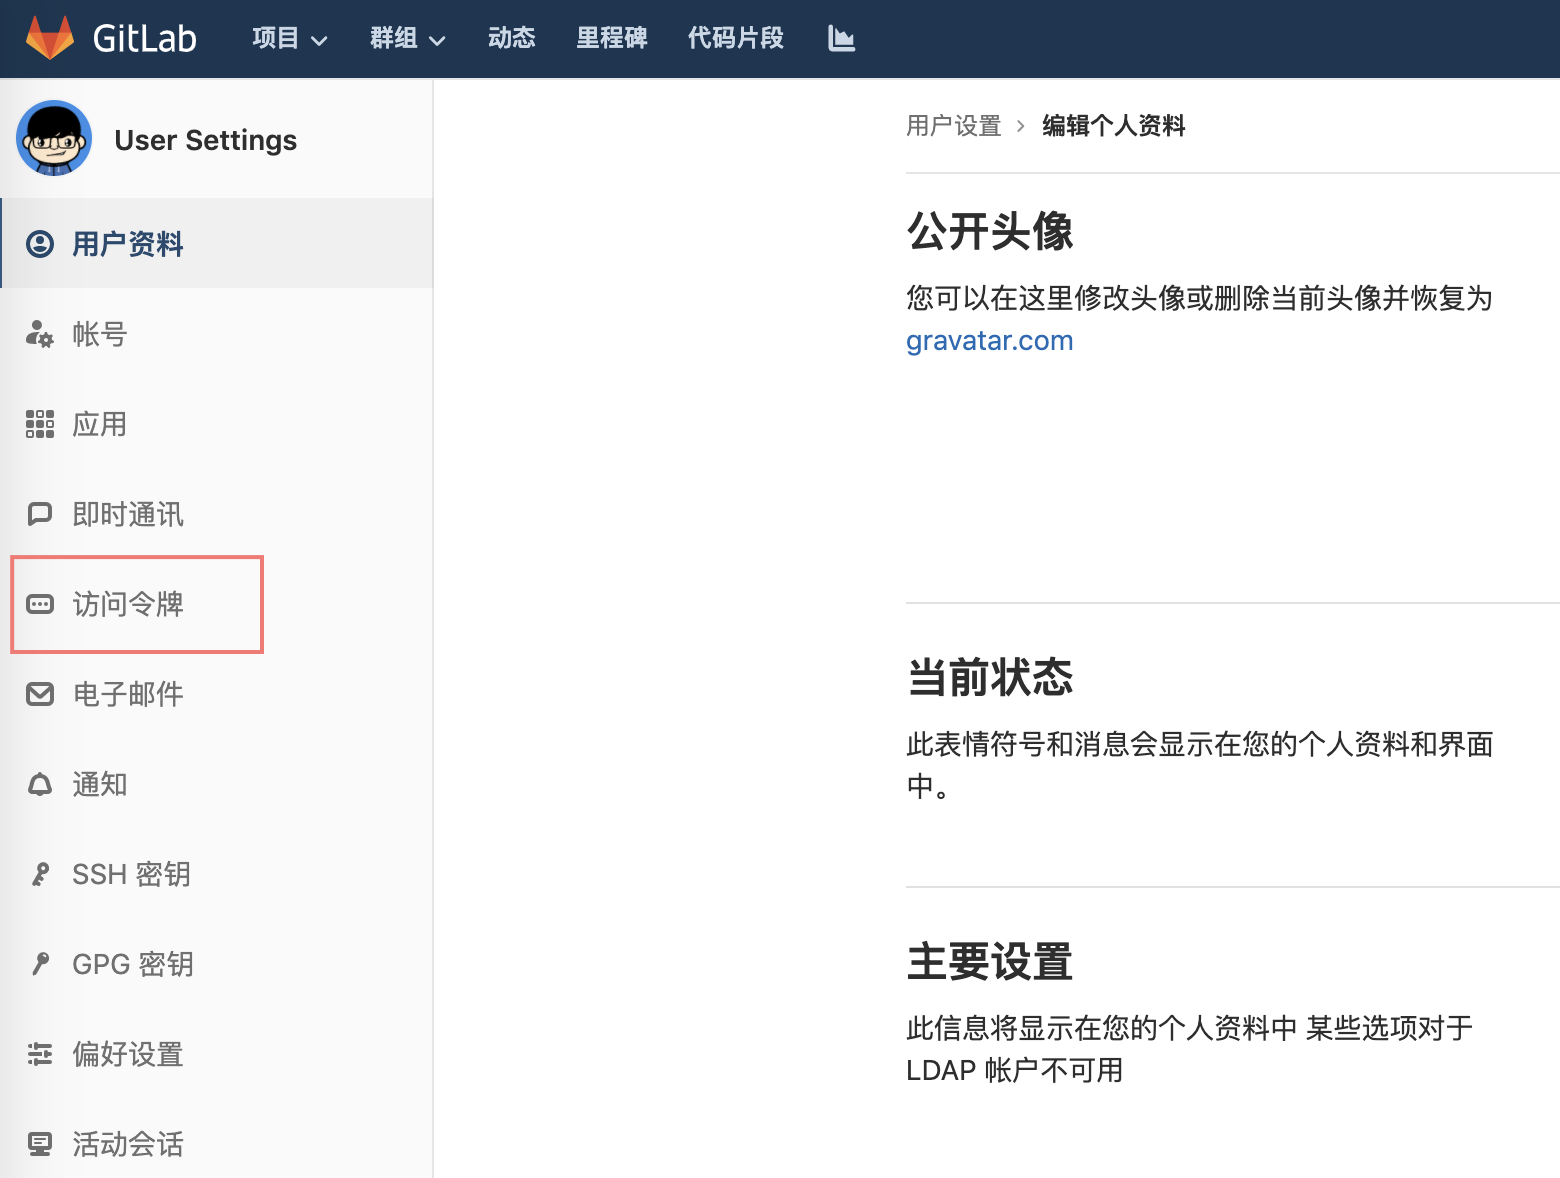Viewport: 1560px width, 1178px height.
Task: Select the SSH 密钥 key icon
Action: click(39, 874)
